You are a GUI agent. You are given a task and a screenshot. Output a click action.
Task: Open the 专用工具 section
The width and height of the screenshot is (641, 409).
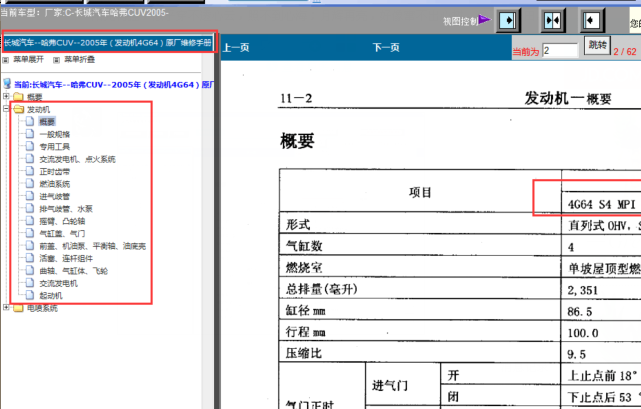[54, 146]
